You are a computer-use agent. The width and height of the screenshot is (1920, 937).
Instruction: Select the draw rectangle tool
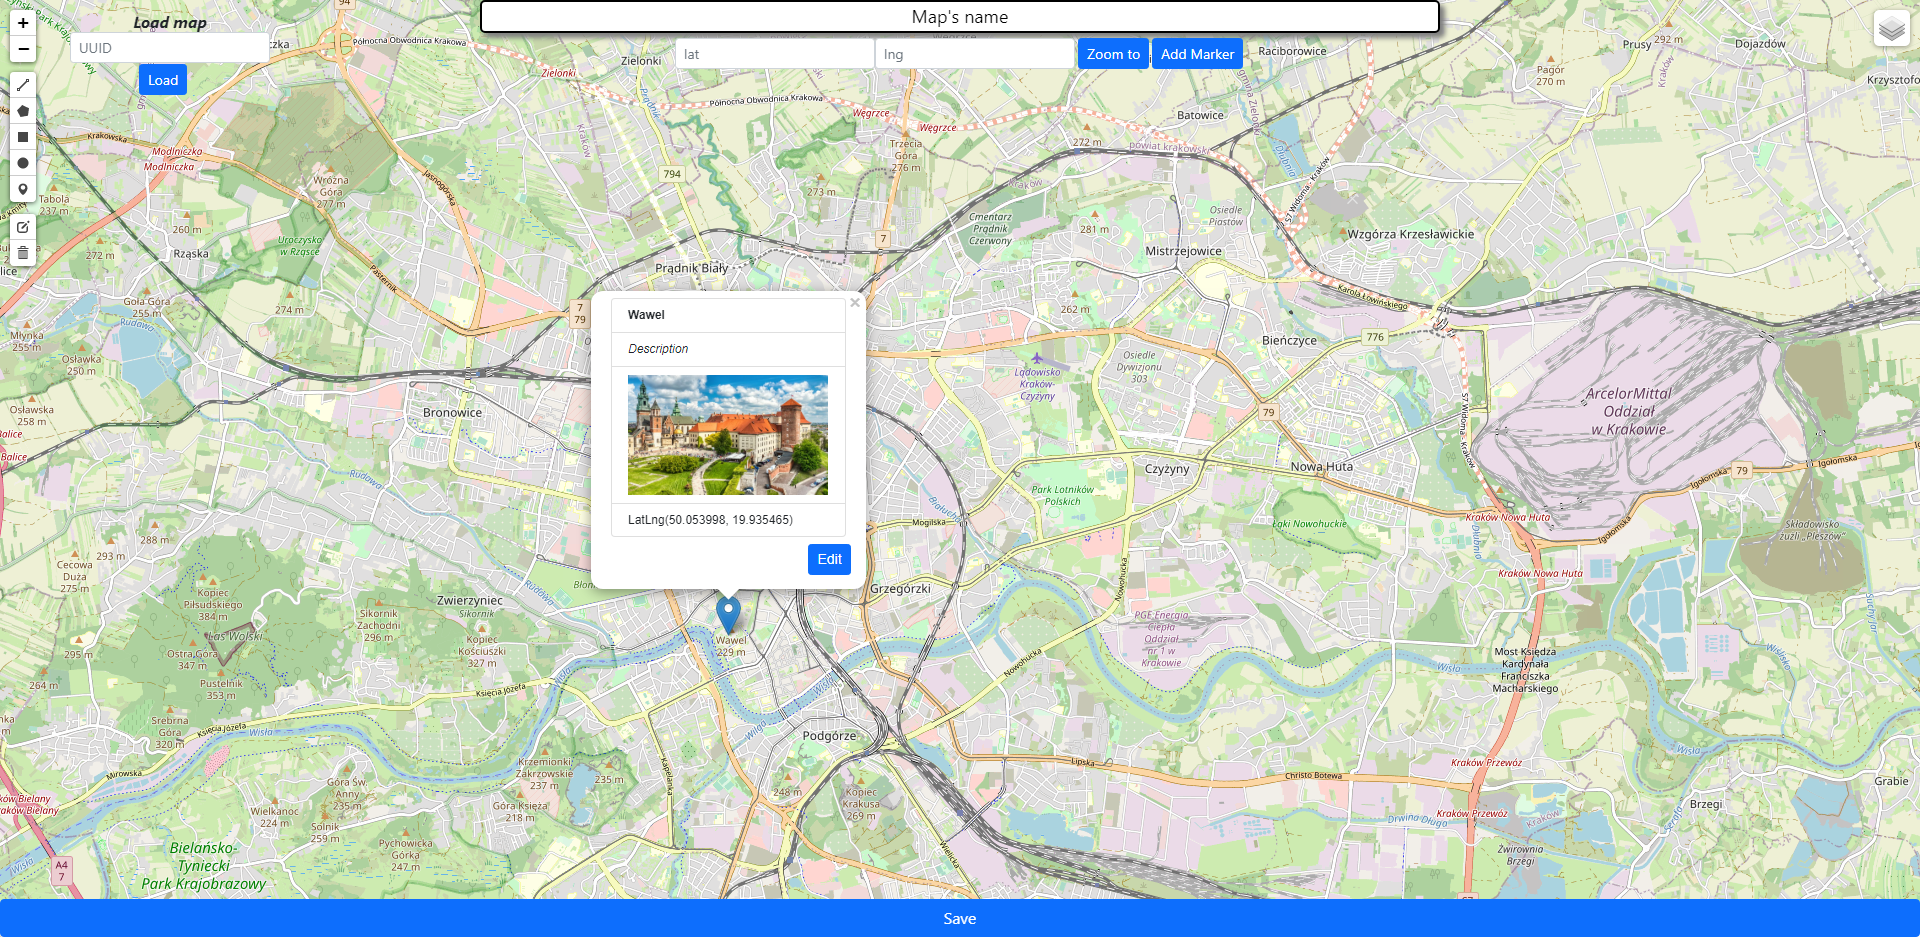pyautogui.click(x=23, y=137)
